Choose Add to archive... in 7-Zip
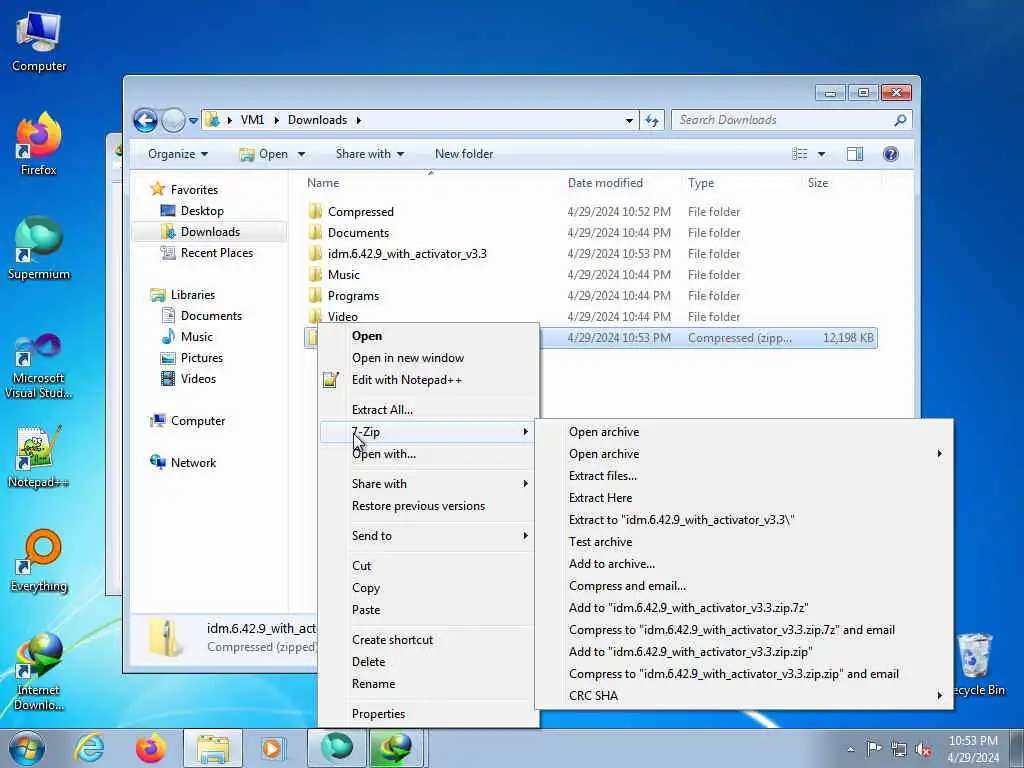The image size is (1024, 768). click(x=611, y=564)
